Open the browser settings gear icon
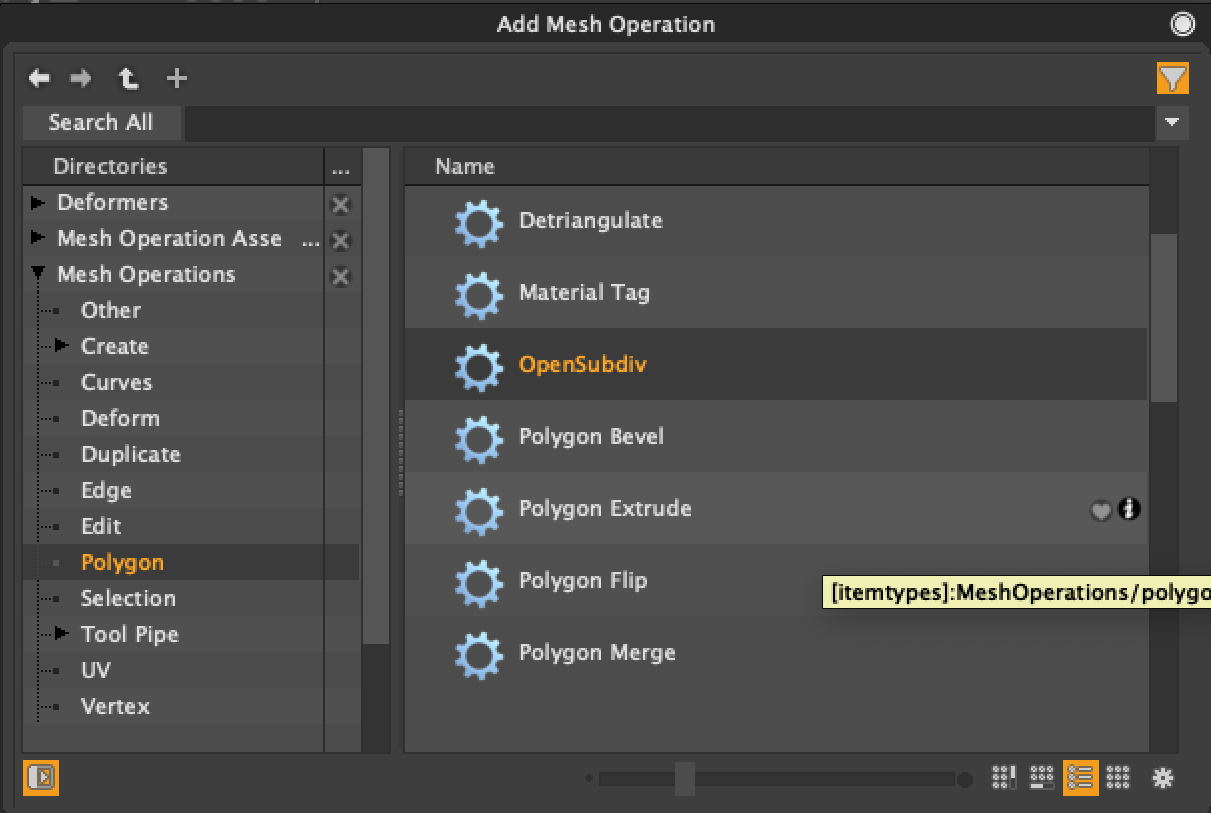 1162,777
